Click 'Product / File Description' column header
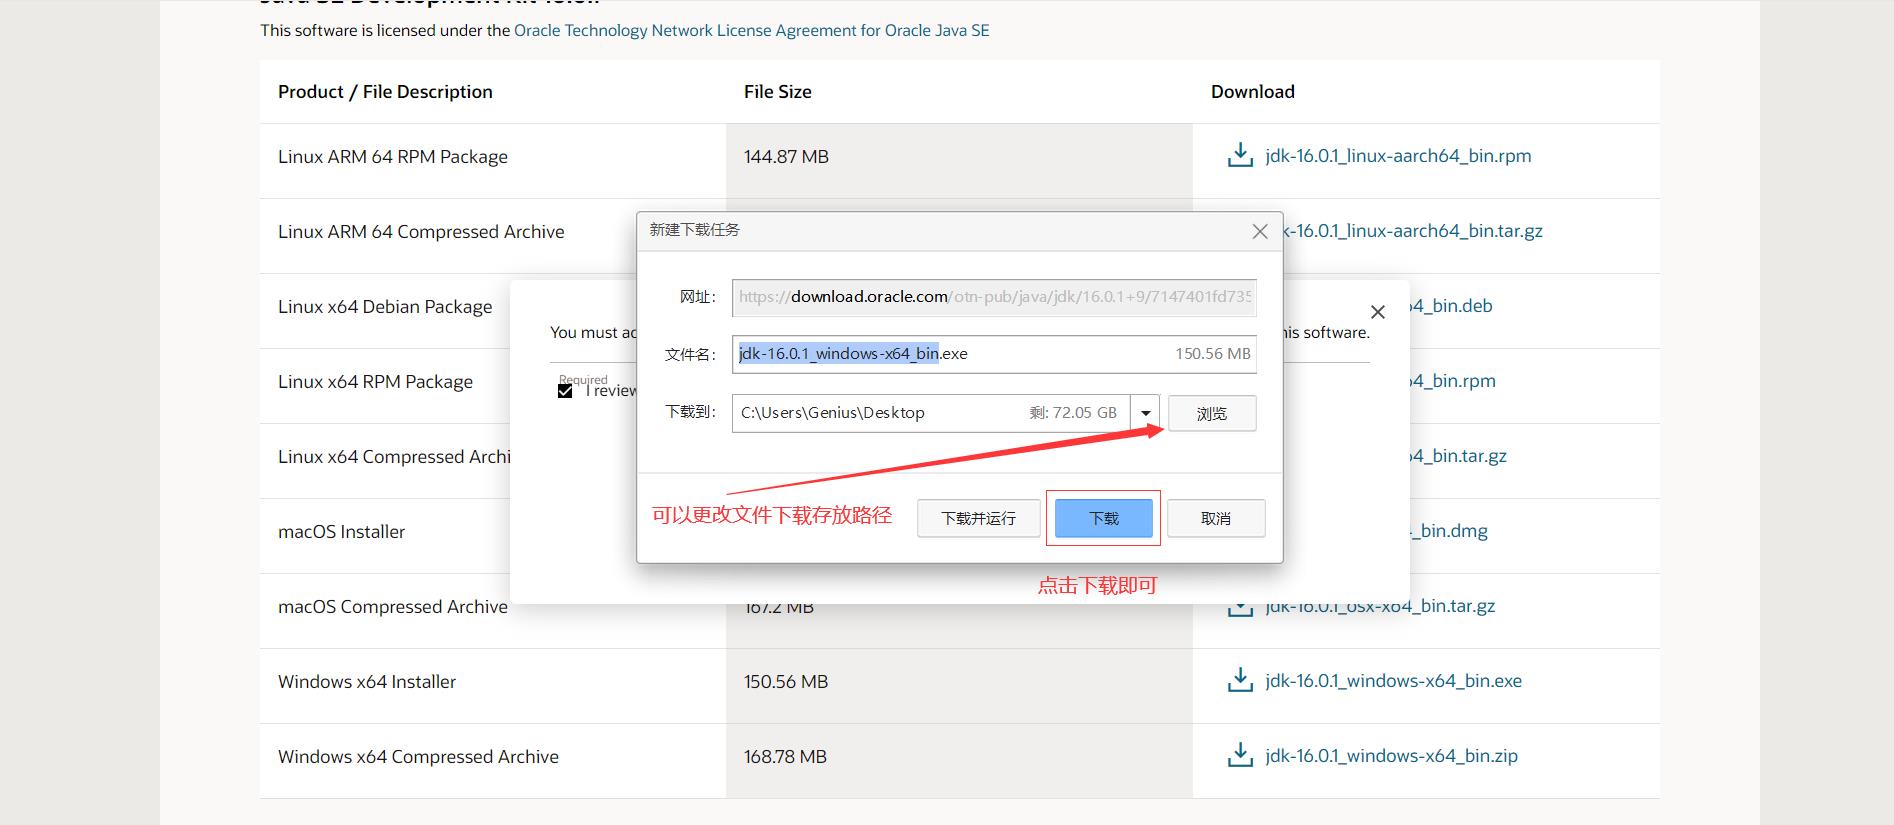This screenshot has height=825, width=1894. point(385,91)
